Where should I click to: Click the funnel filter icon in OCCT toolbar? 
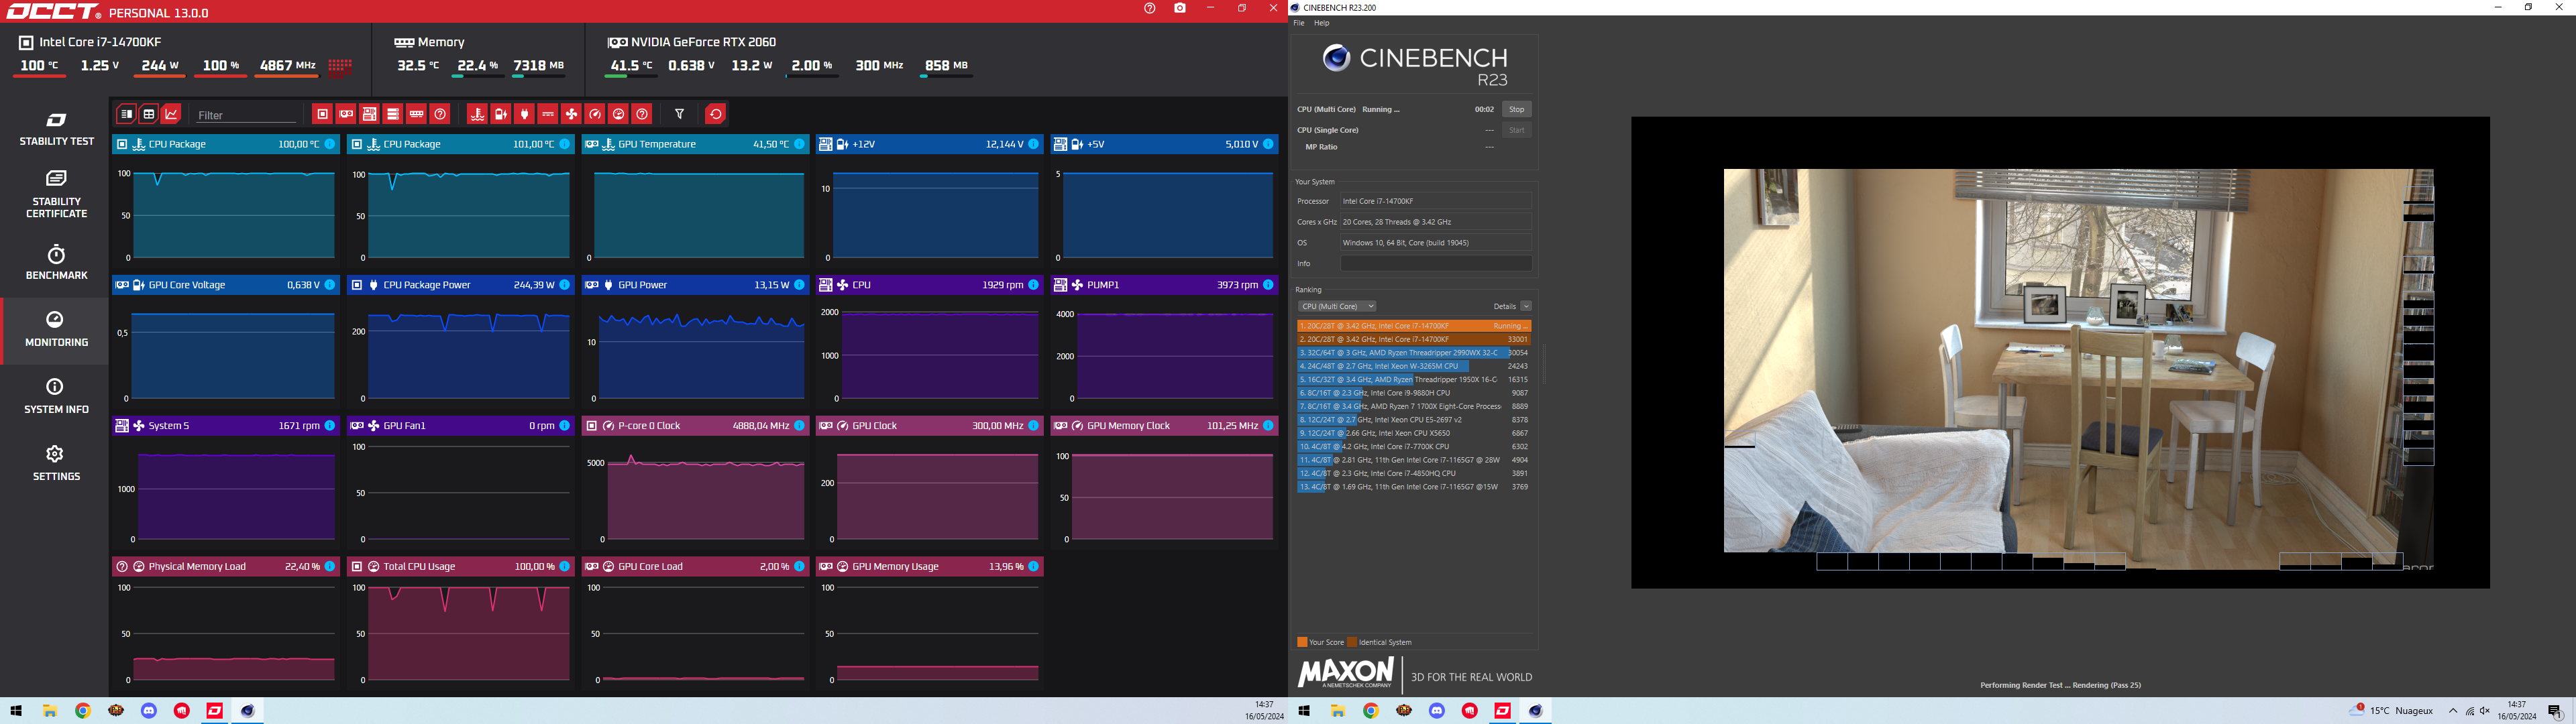(680, 114)
